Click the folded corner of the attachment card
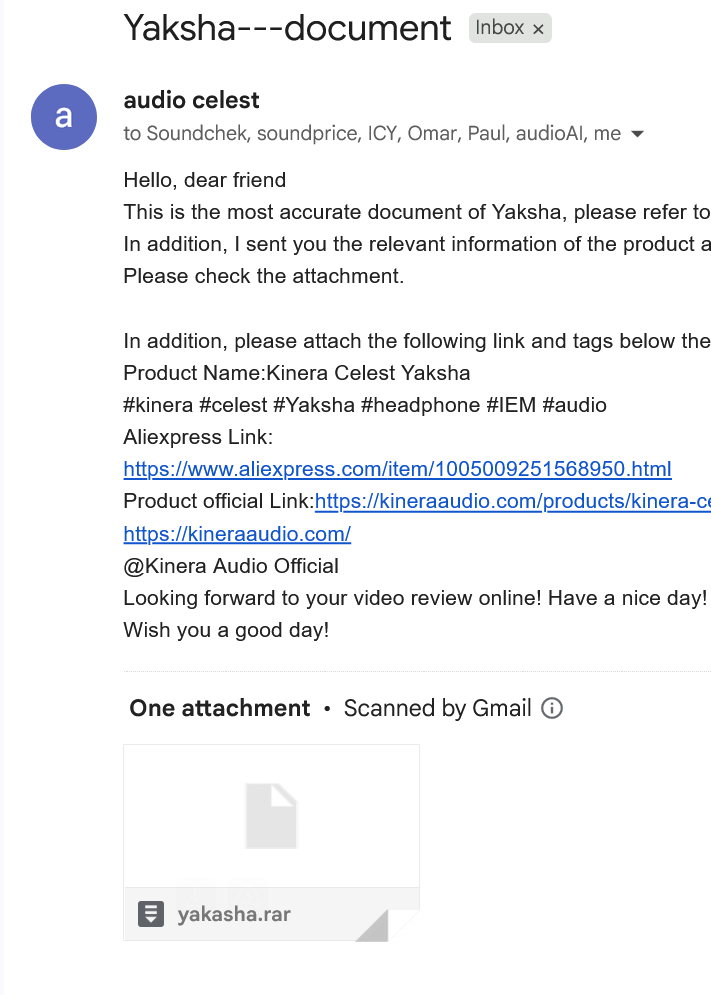 click(x=387, y=925)
